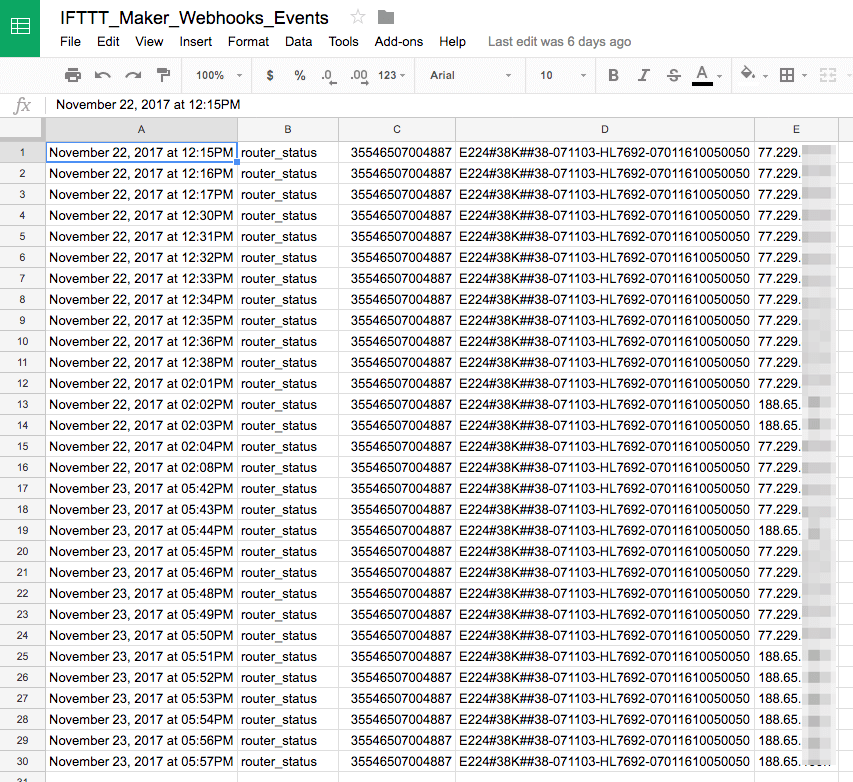
Task: Open the Arial font dropdown
Action: click(x=471, y=75)
